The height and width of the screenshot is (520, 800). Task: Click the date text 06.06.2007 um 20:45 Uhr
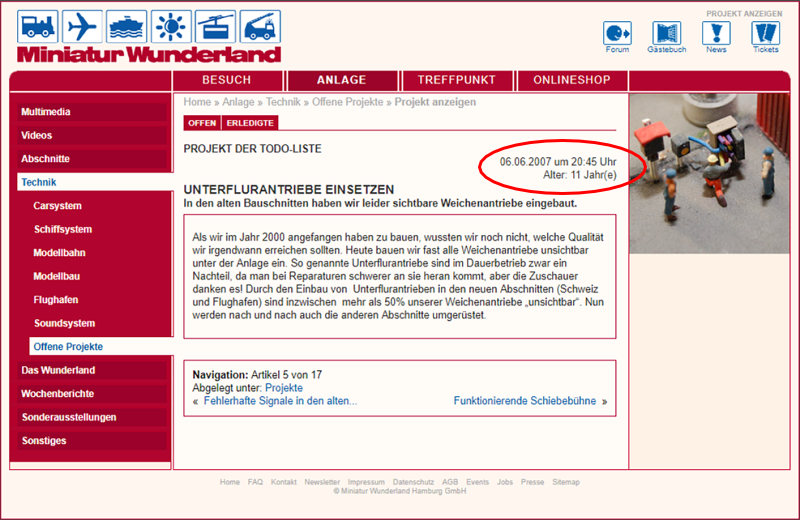[x=558, y=162]
